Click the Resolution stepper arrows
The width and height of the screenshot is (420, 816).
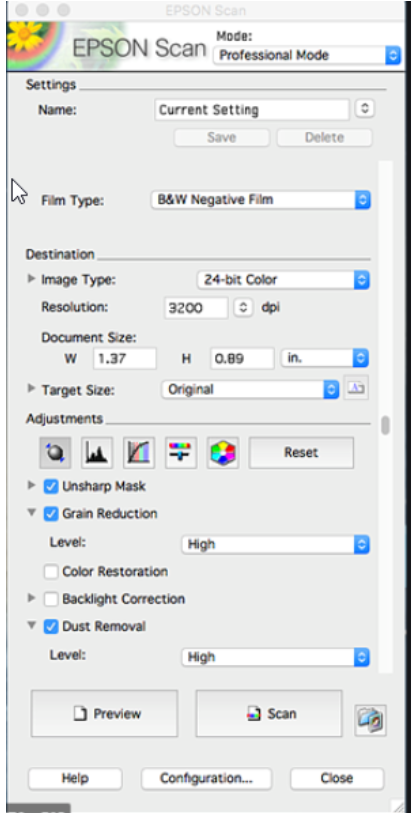coord(242,308)
